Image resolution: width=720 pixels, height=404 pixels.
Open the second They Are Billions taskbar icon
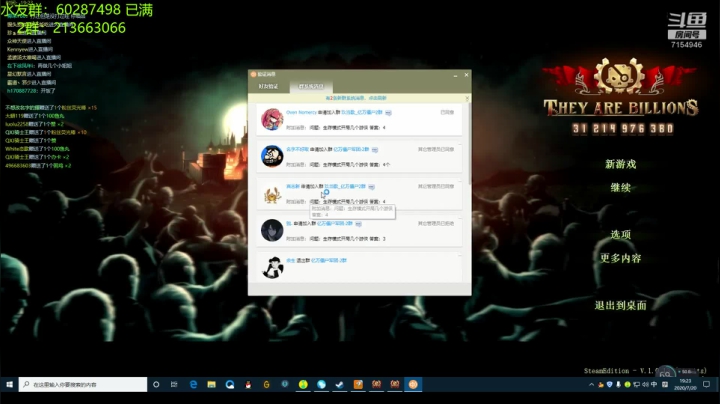coord(395,384)
